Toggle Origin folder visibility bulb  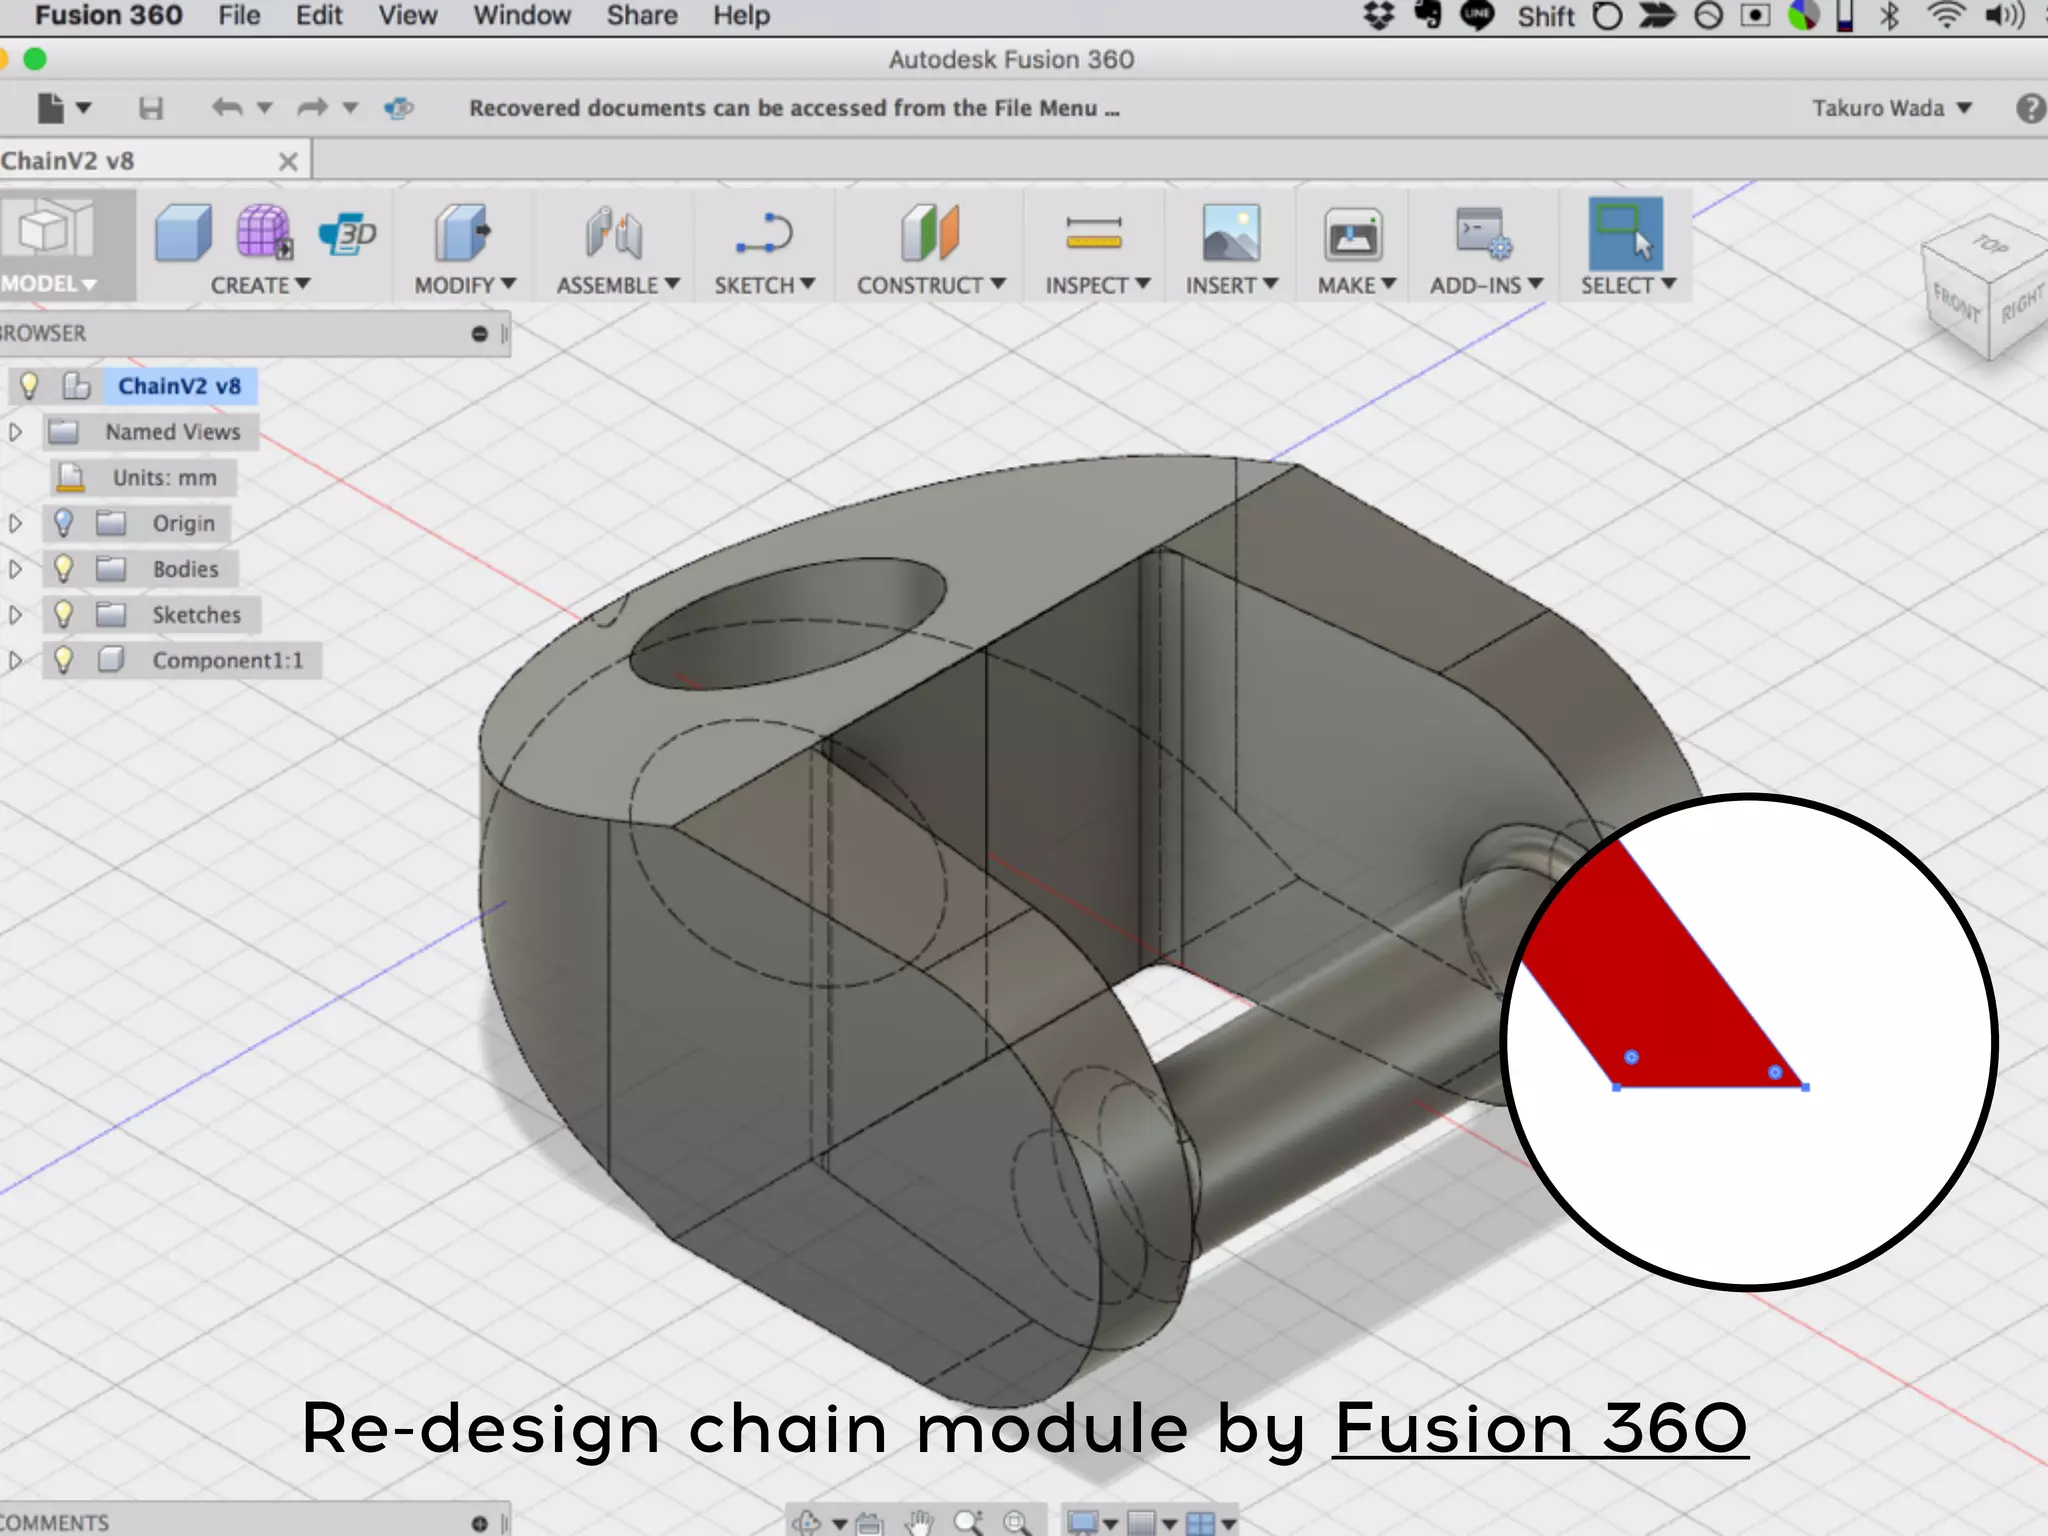tap(64, 522)
